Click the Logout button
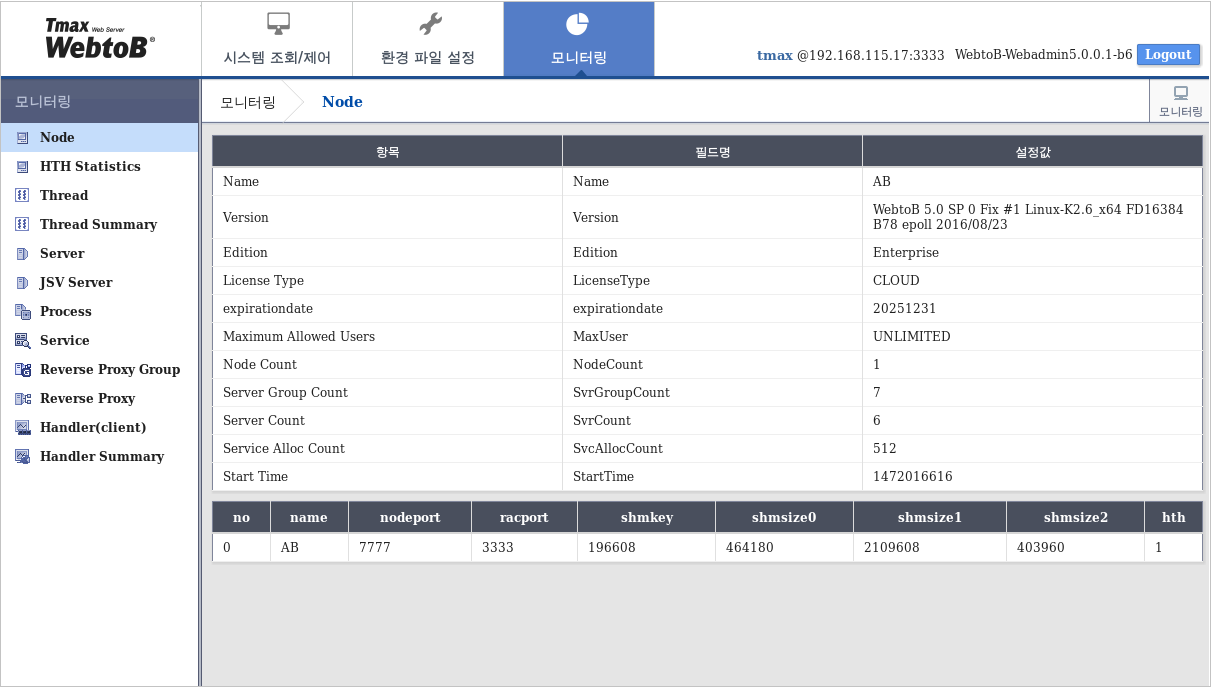The height and width of the screenshot is (690, 1214). (x=1168, y=54)
